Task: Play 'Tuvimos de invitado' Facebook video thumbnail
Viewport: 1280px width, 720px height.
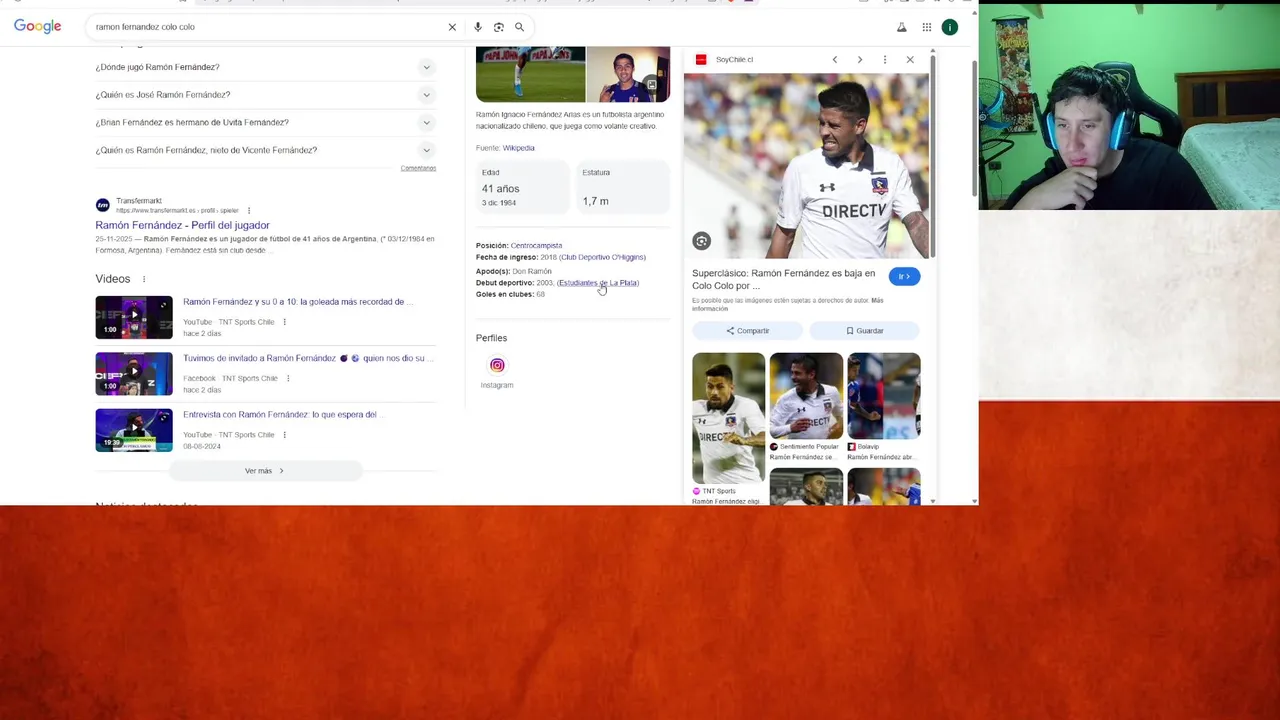Action: click(134, 374)
